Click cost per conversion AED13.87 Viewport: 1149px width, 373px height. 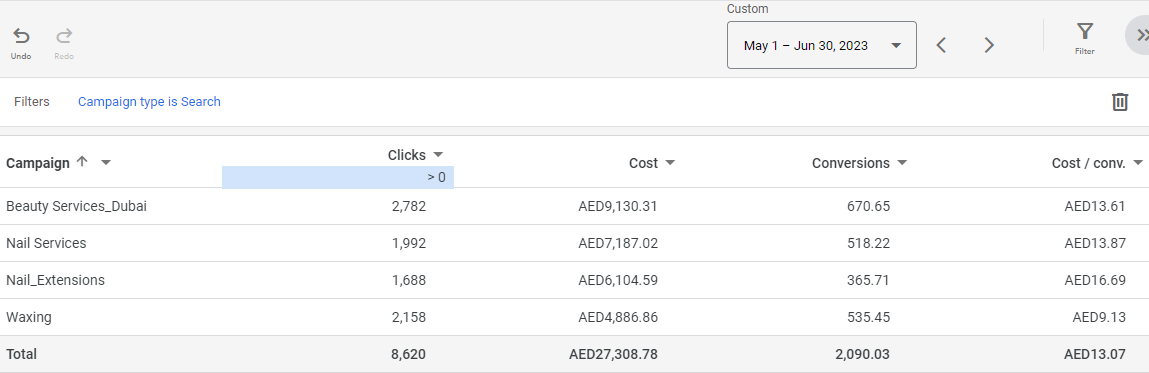pos(1095,243)
